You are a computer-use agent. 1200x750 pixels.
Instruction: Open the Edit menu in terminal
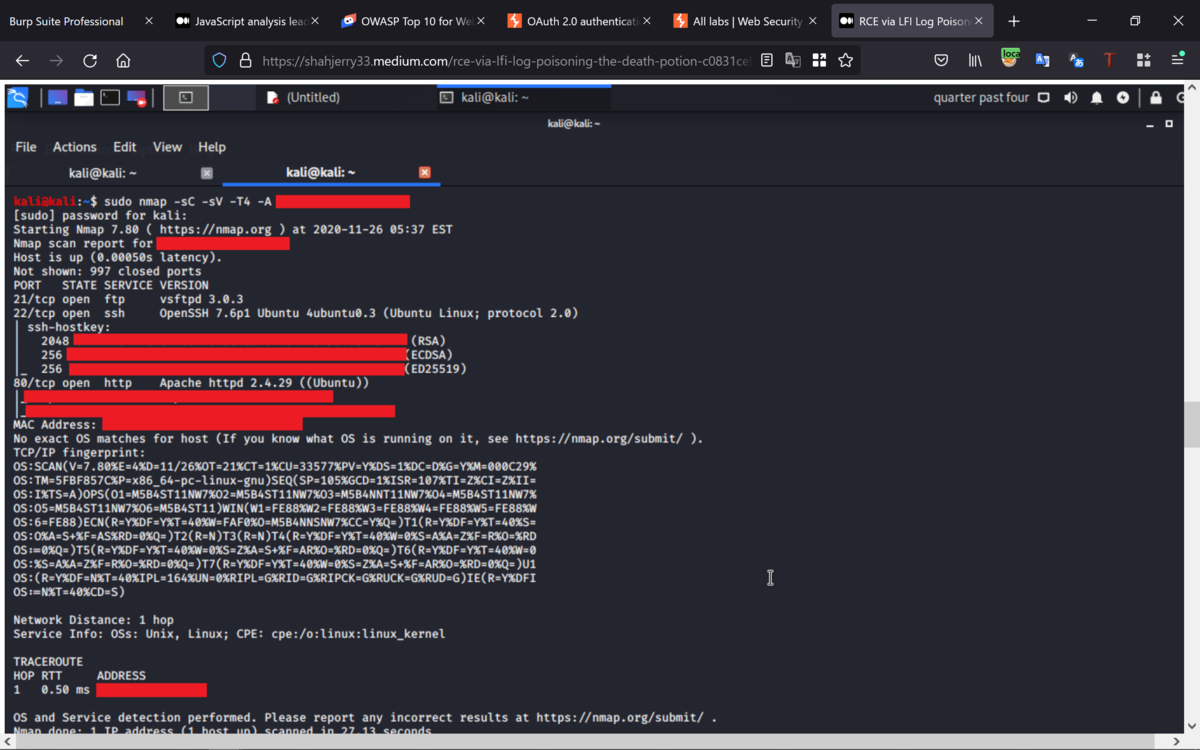(x=125, y=147)
